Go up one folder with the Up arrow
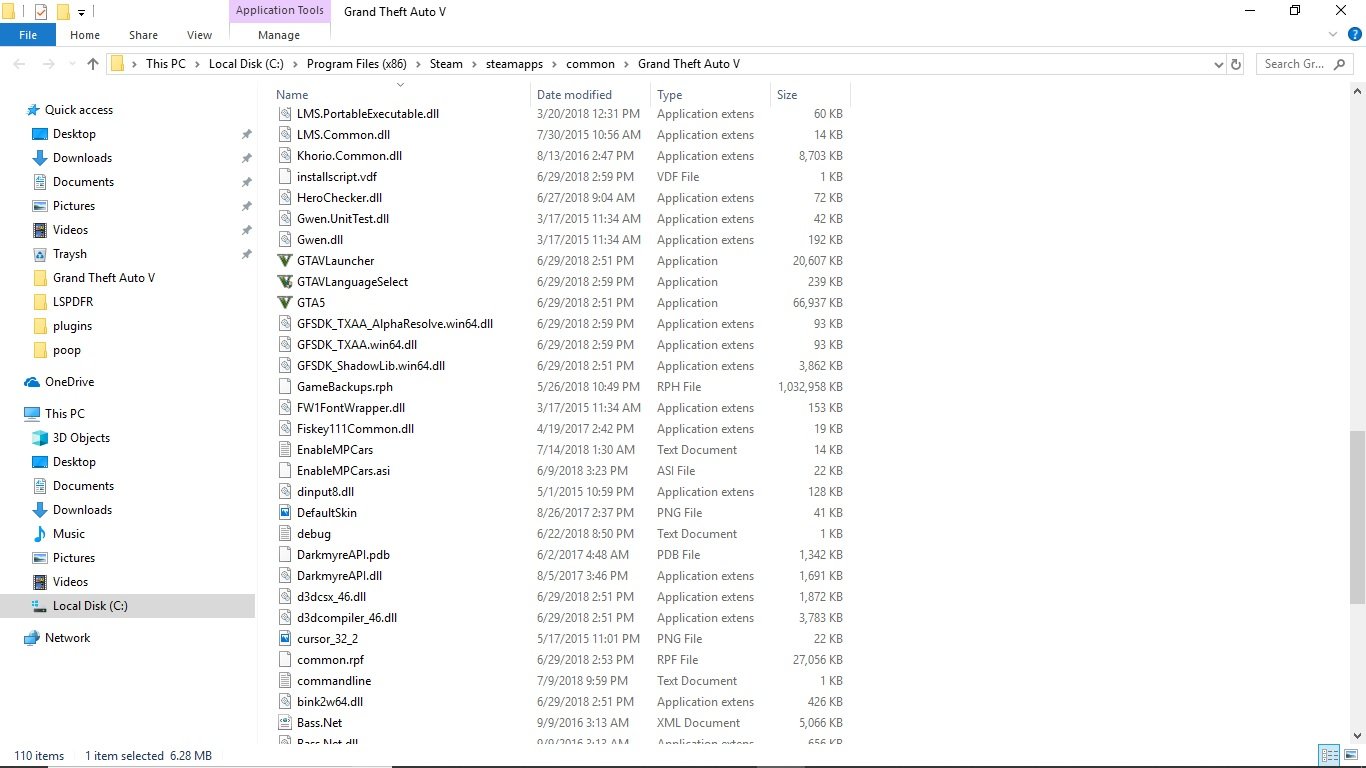This screenshot has width=1366, height=768. tap(93, 64)
